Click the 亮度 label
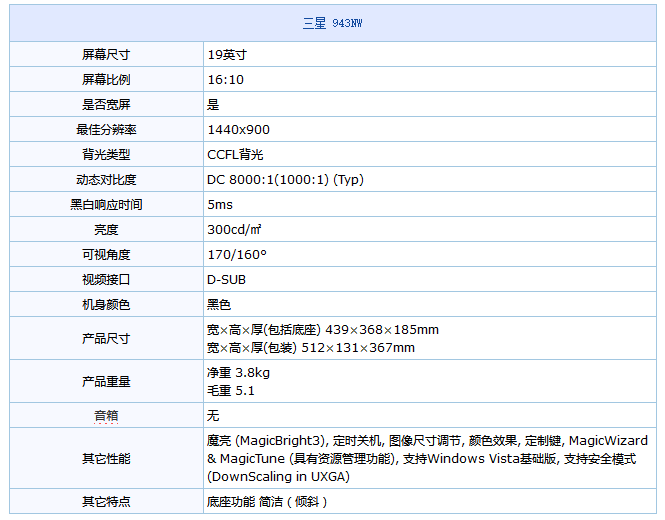The image size is (665, 520). (x=106, y=229)
